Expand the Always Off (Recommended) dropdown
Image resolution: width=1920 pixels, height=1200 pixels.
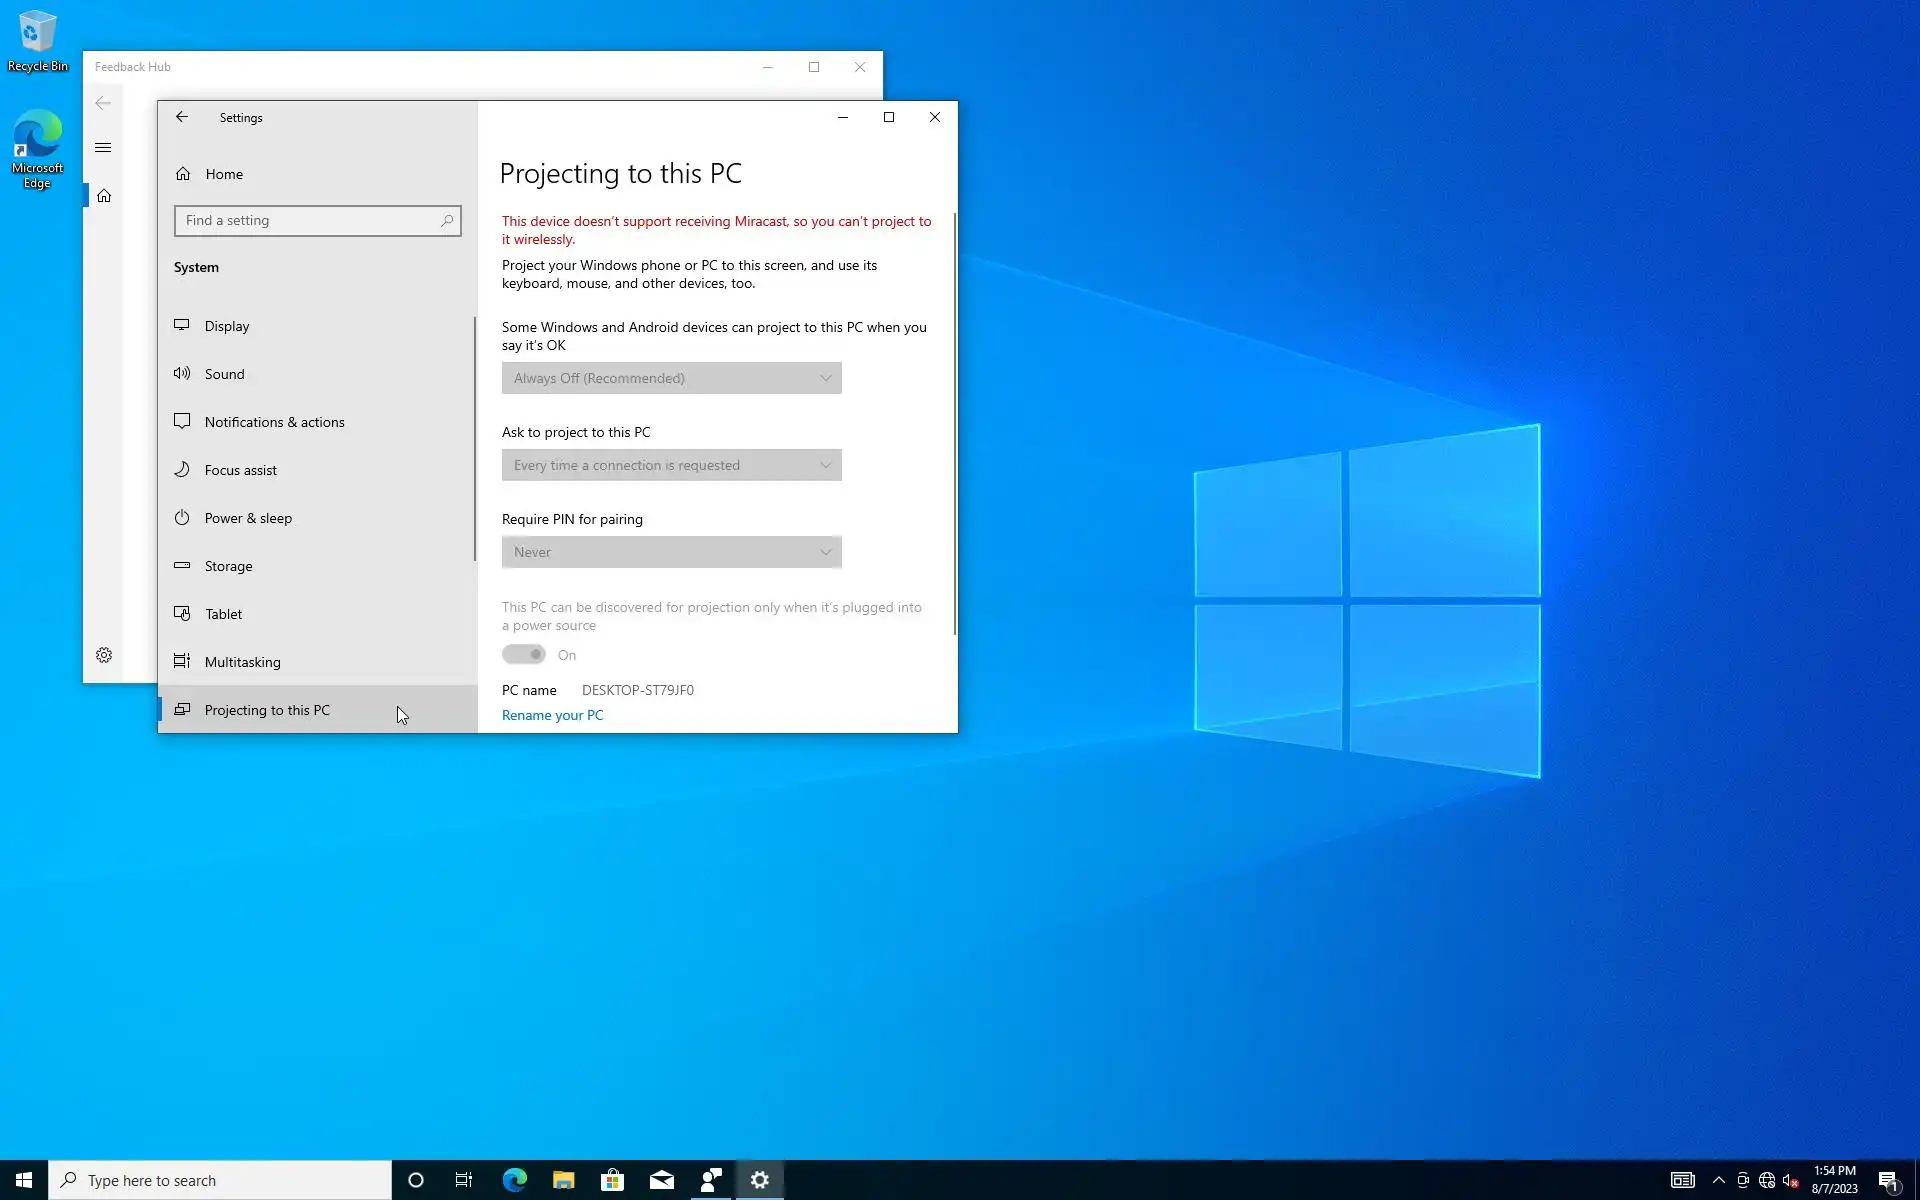point(671,378)
